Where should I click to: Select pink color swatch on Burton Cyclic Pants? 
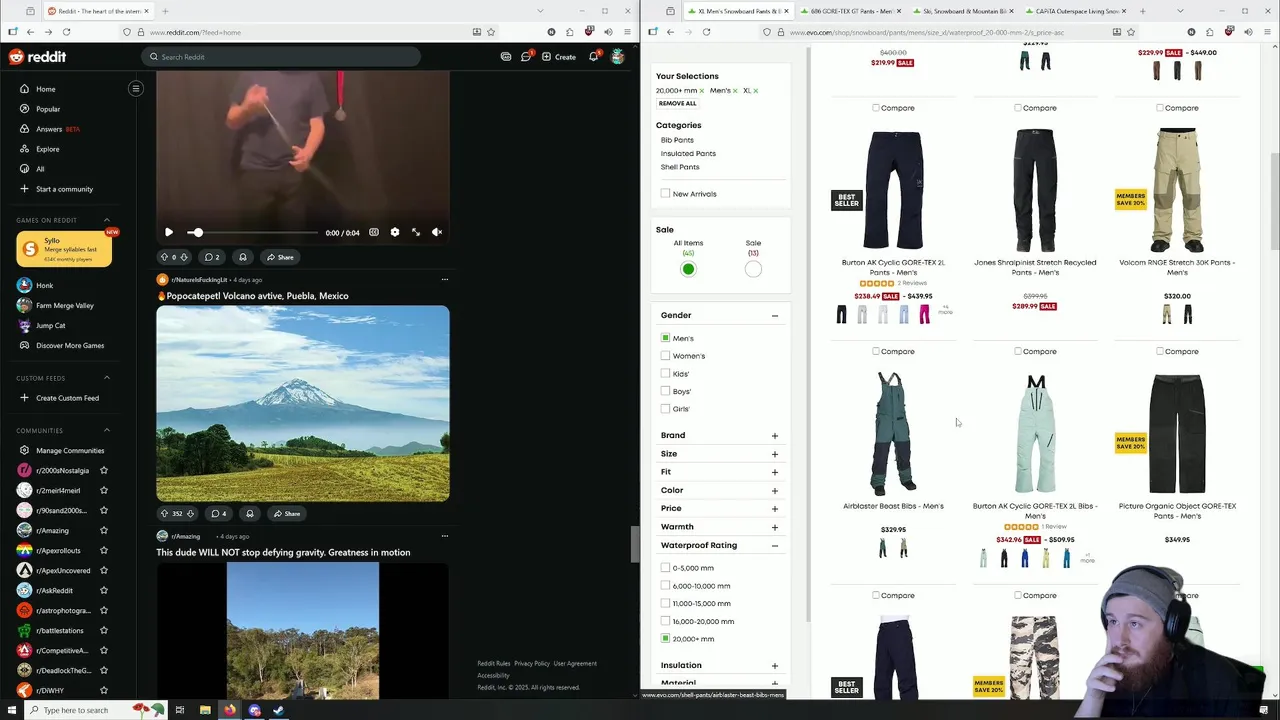click(924, 315)
